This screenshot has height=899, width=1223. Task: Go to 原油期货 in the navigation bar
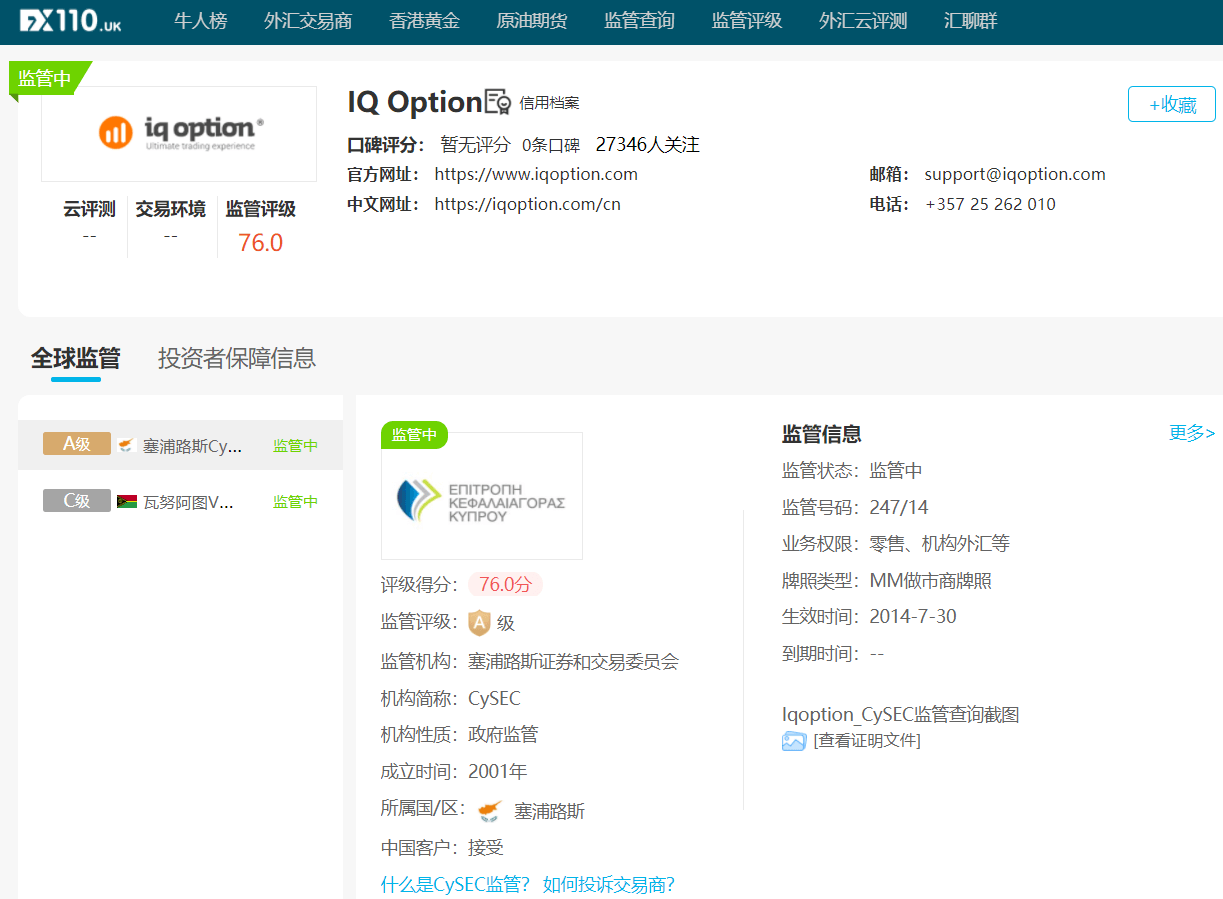click(532, 21)
